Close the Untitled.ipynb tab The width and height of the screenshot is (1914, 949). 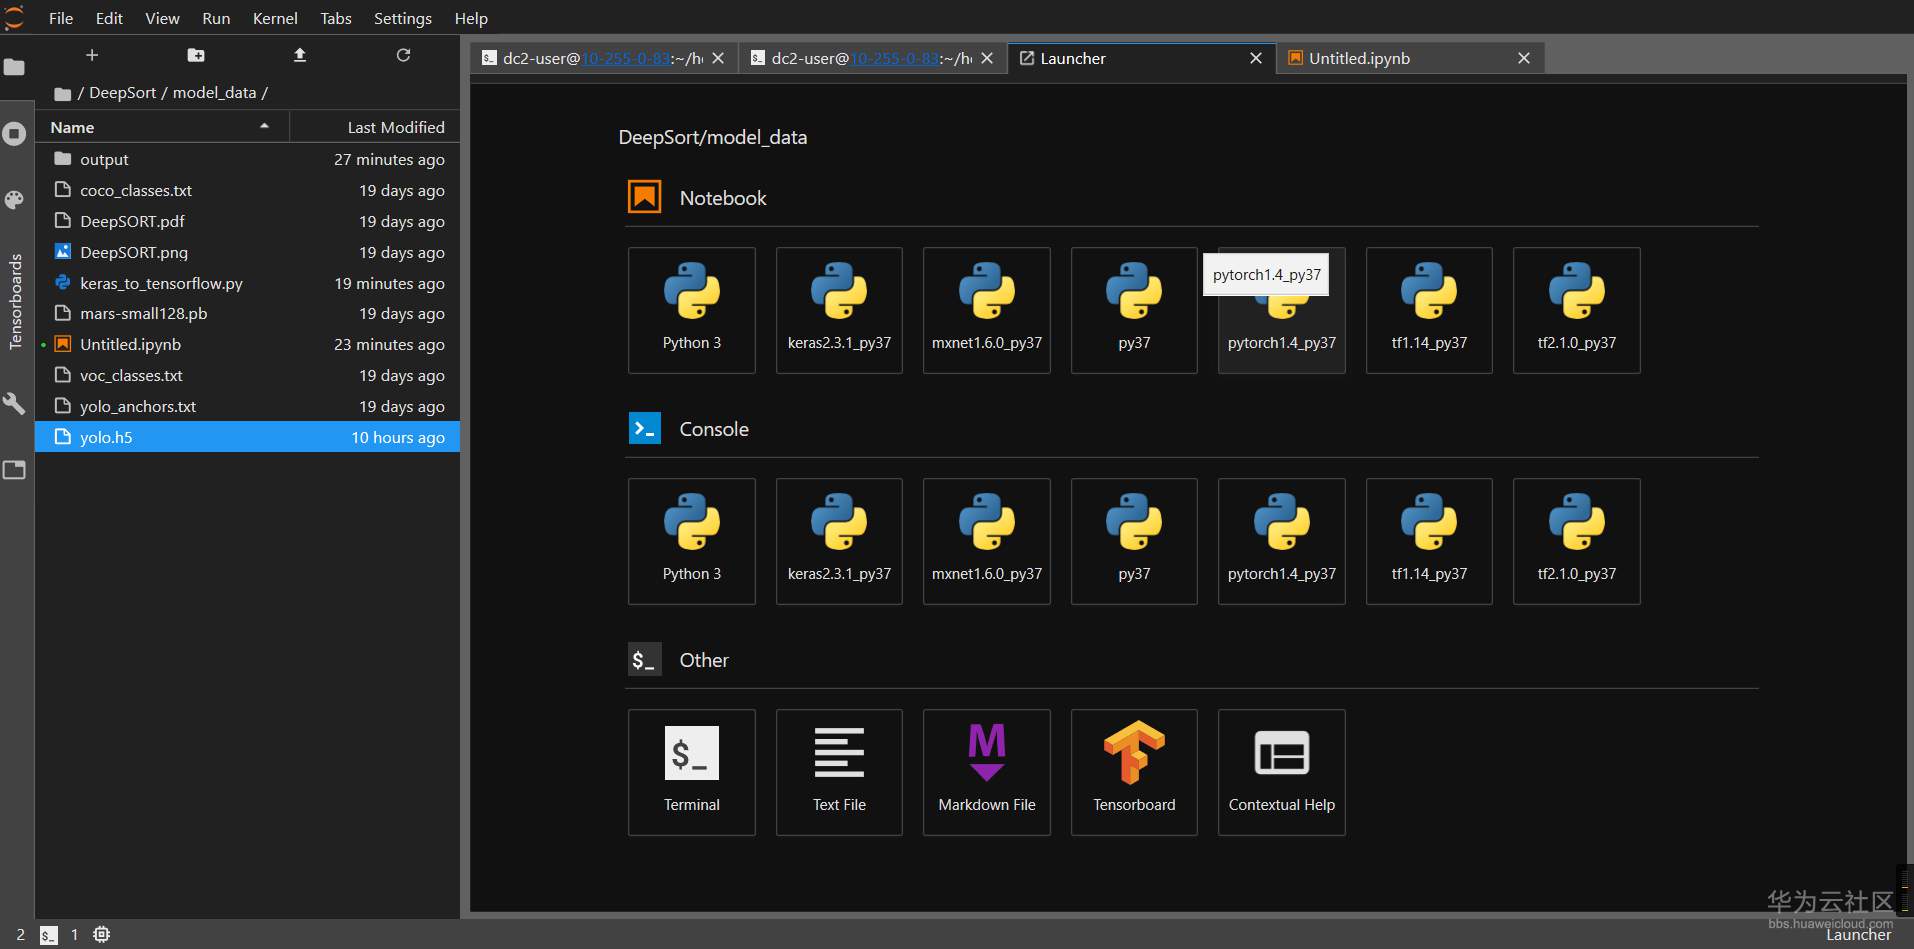point(1524,58)
